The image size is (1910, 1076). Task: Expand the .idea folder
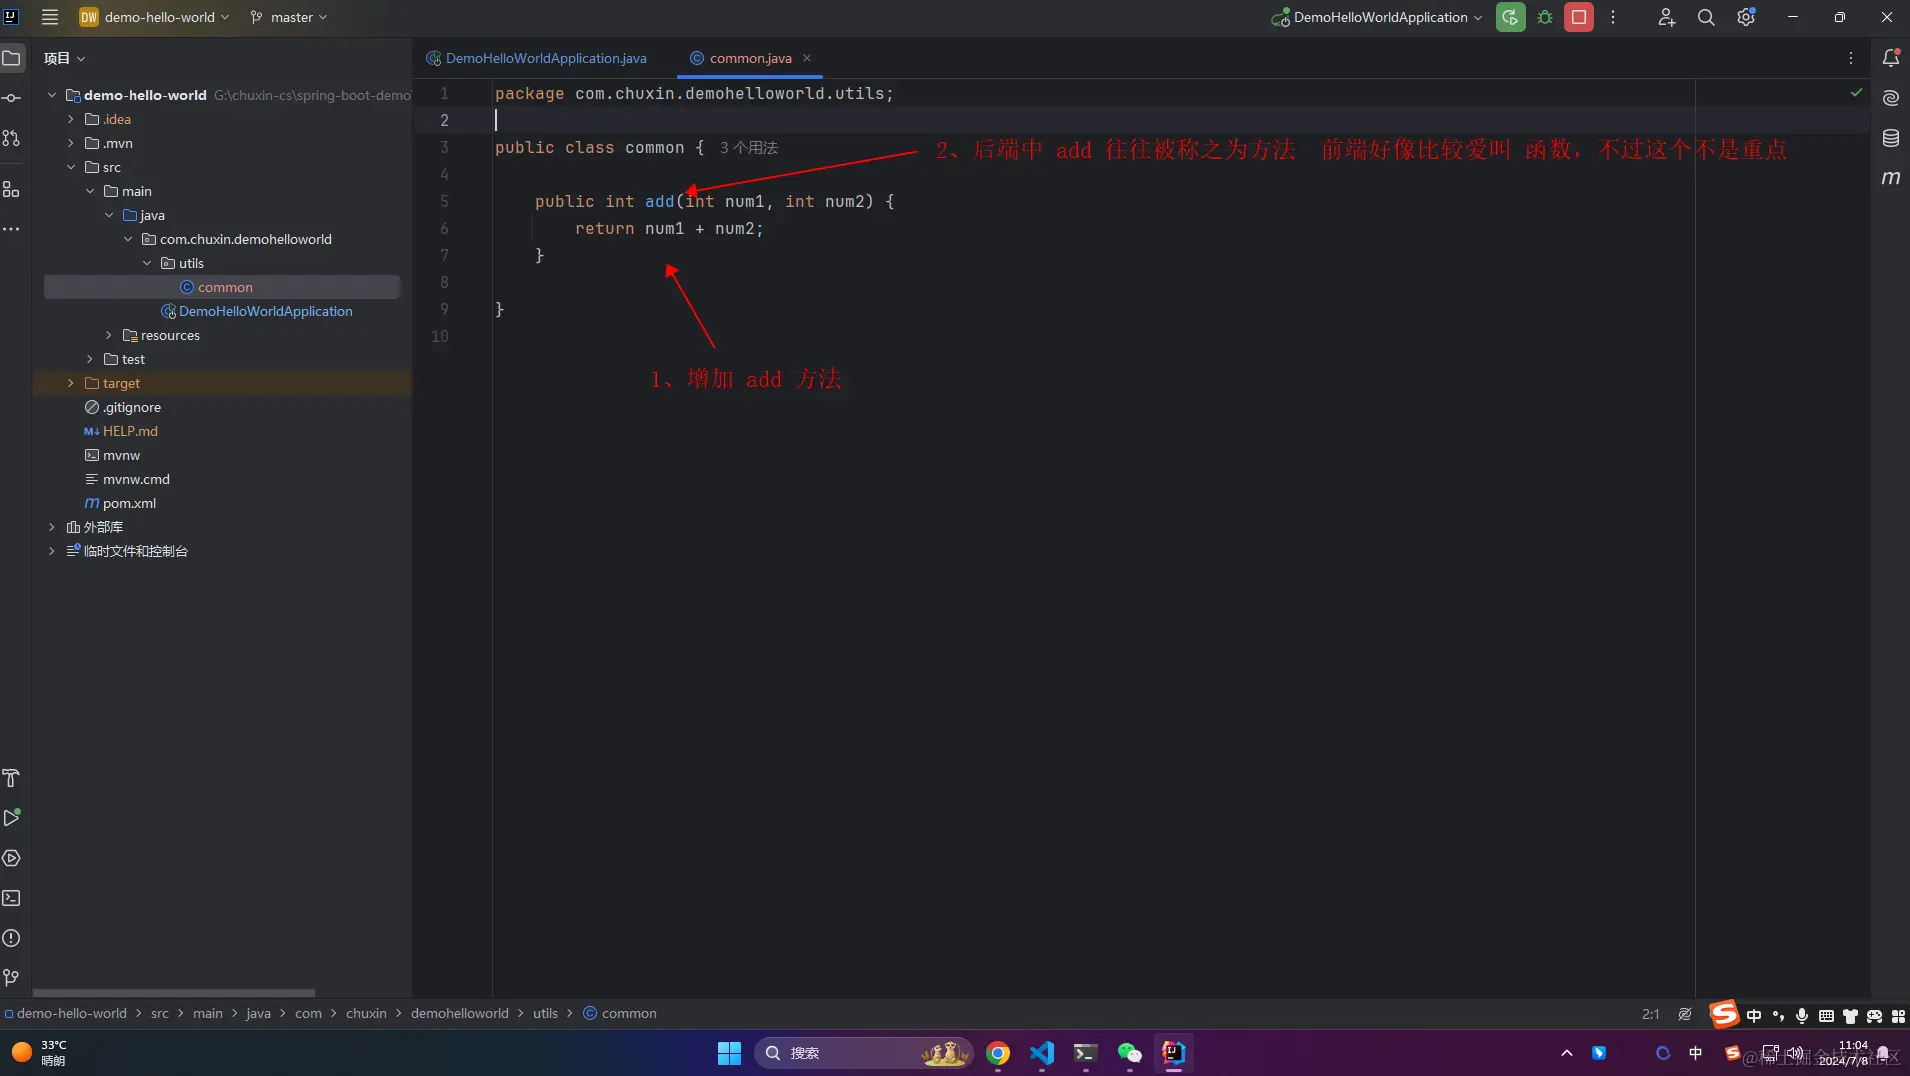70,119
